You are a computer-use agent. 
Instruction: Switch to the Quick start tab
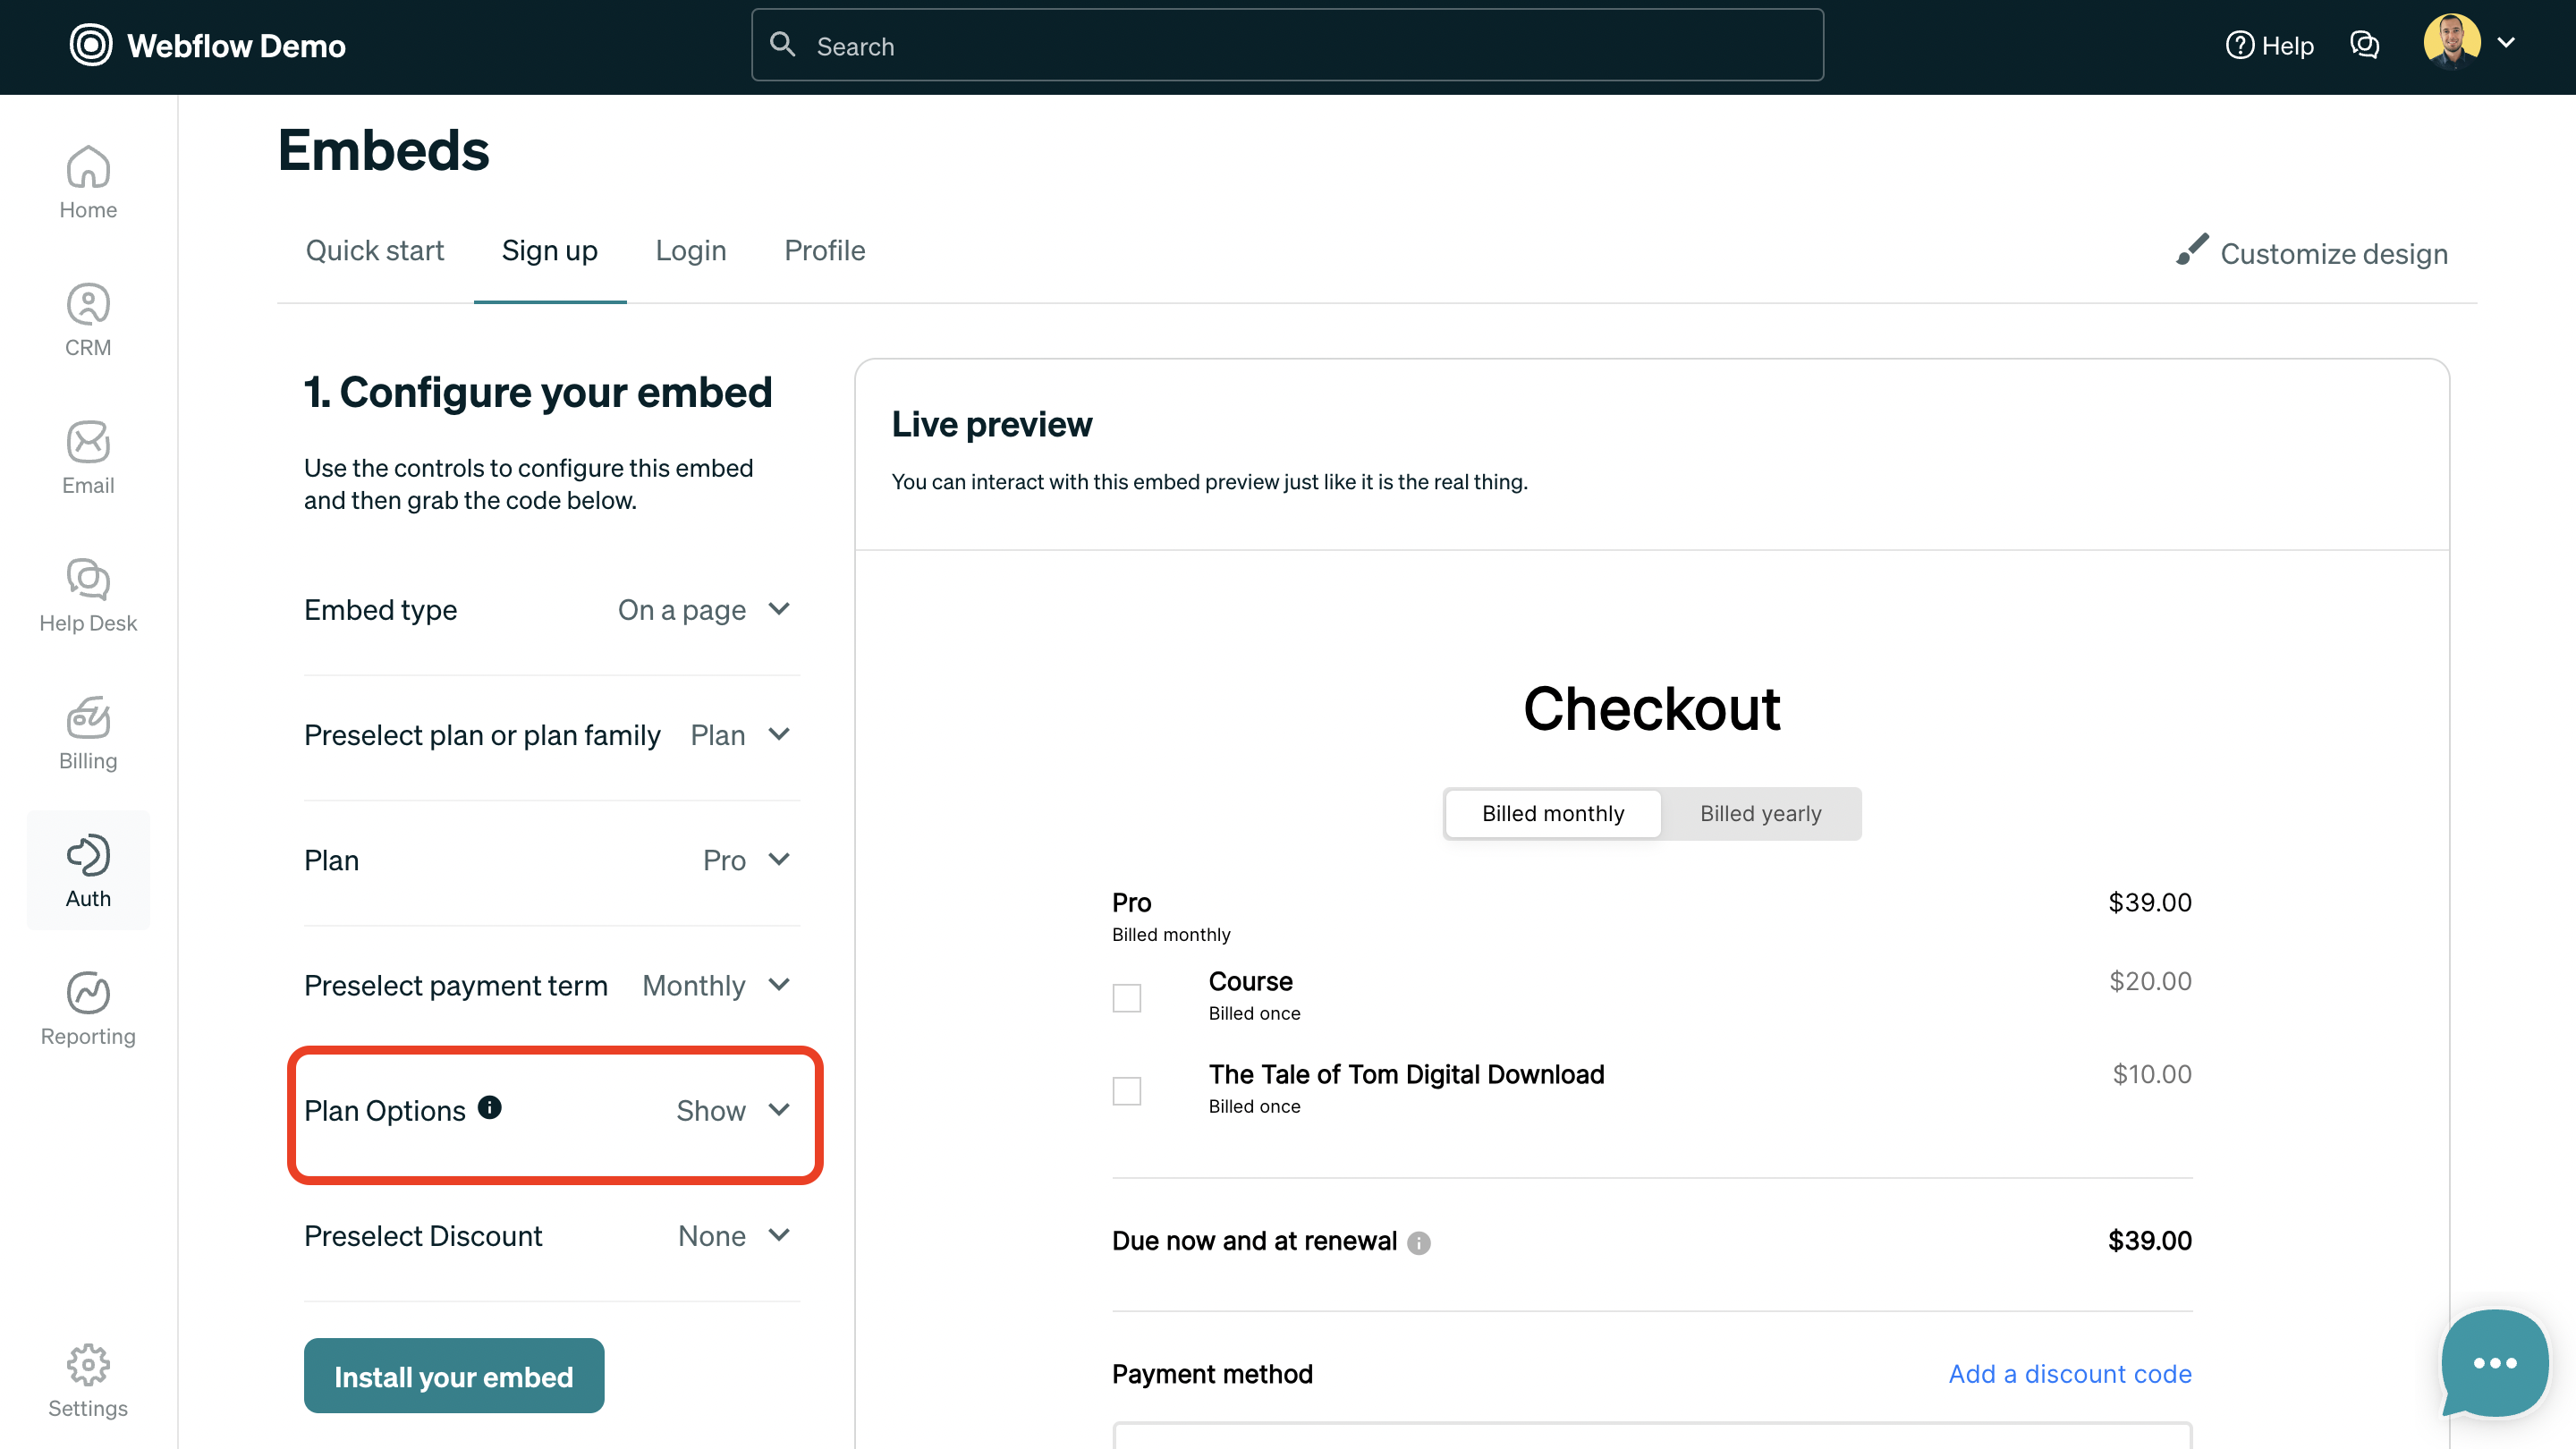[x=374, y=251]
